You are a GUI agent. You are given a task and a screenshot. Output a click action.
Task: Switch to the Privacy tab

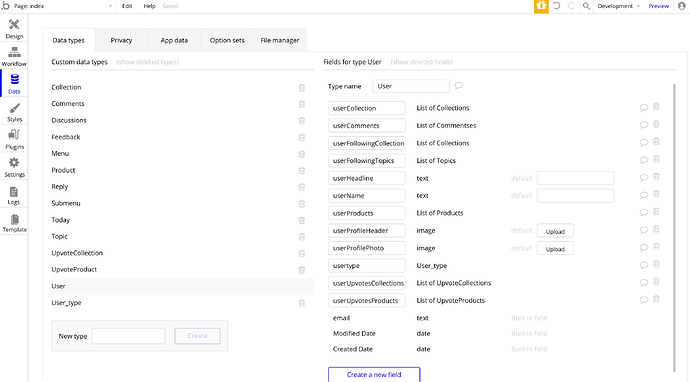pyautogui.click(x=121, y=40)
